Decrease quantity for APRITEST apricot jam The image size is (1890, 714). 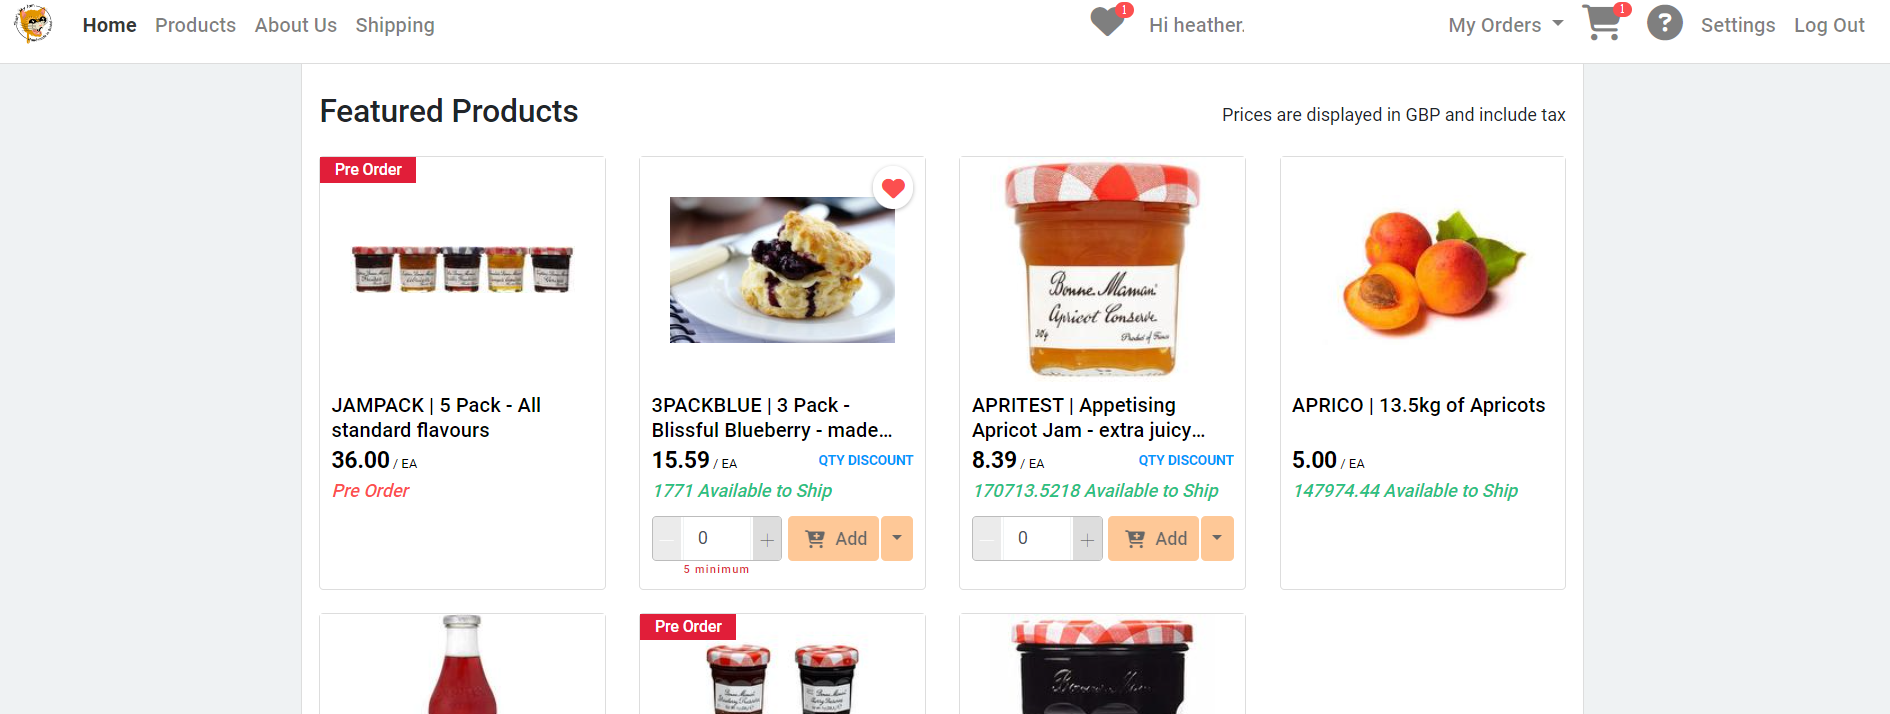tap(987, 539)
